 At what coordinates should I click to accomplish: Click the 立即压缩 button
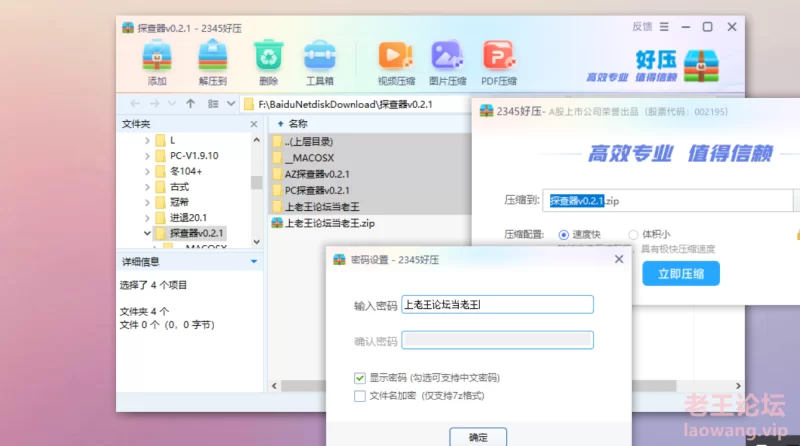(x=681, y=274)
